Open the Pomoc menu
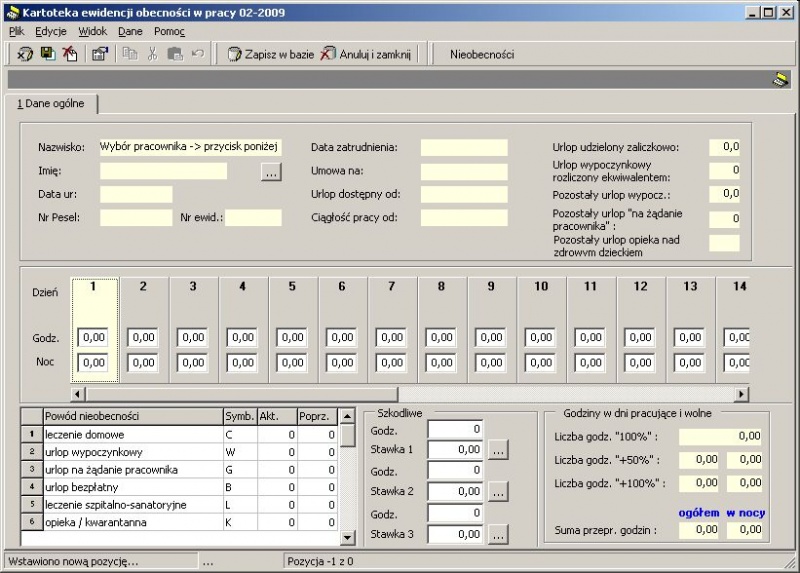 point(169,32)
